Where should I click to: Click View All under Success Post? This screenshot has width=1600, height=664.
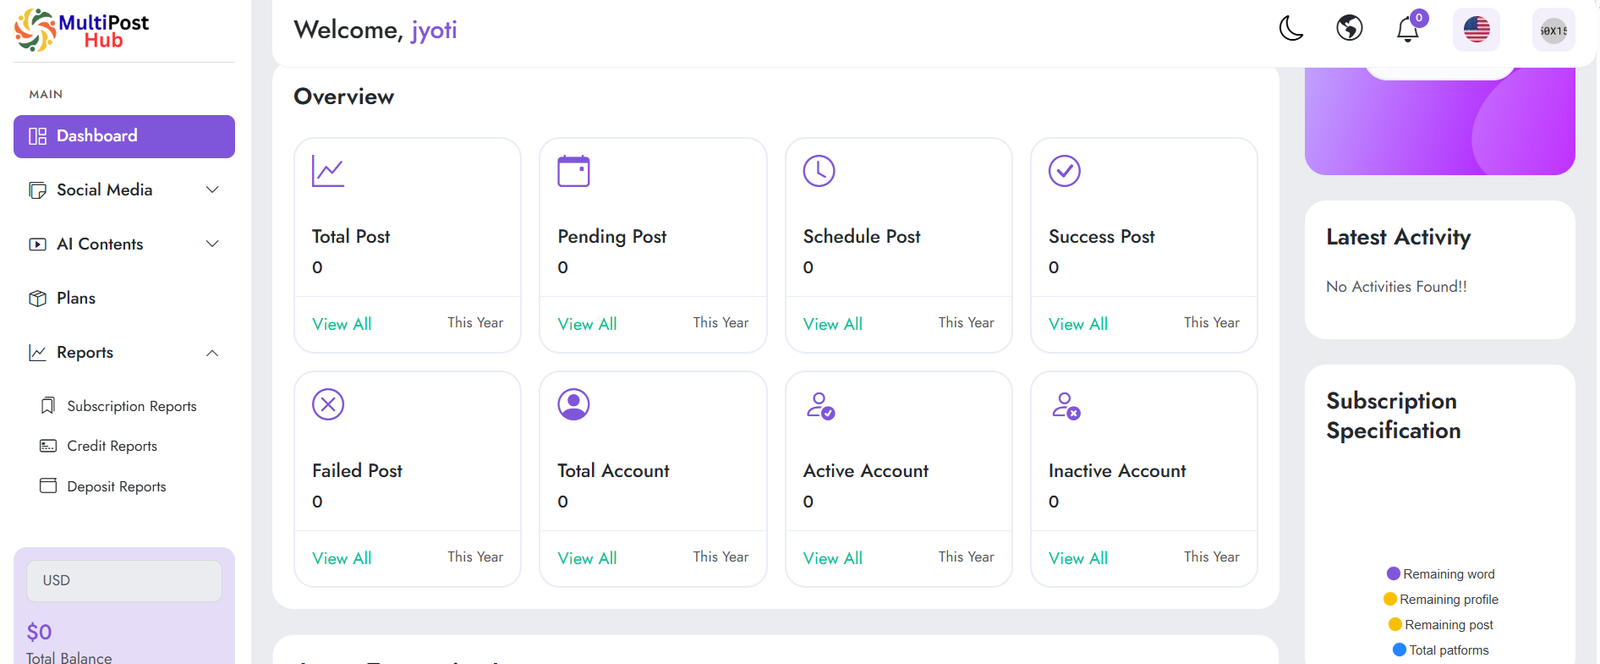tap(1078, 324)
